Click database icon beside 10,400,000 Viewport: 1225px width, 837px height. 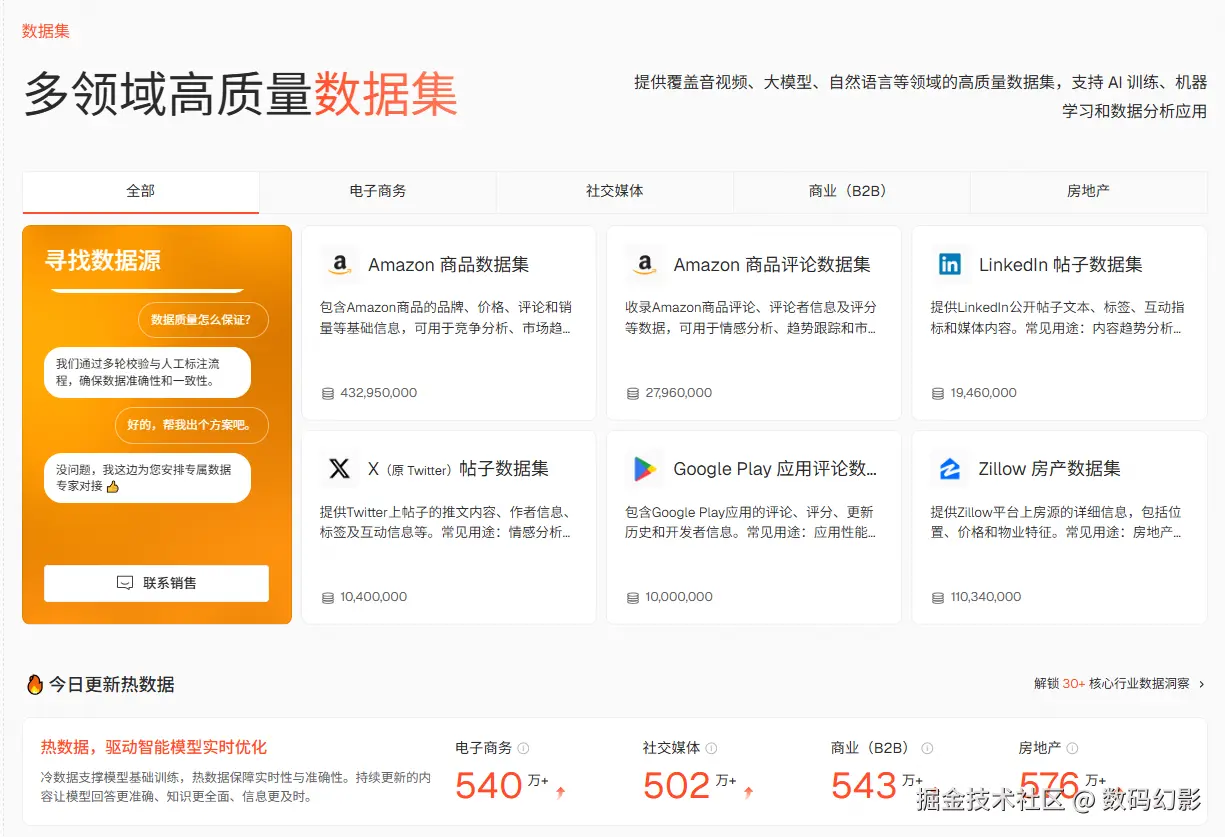tap(327, 597)
